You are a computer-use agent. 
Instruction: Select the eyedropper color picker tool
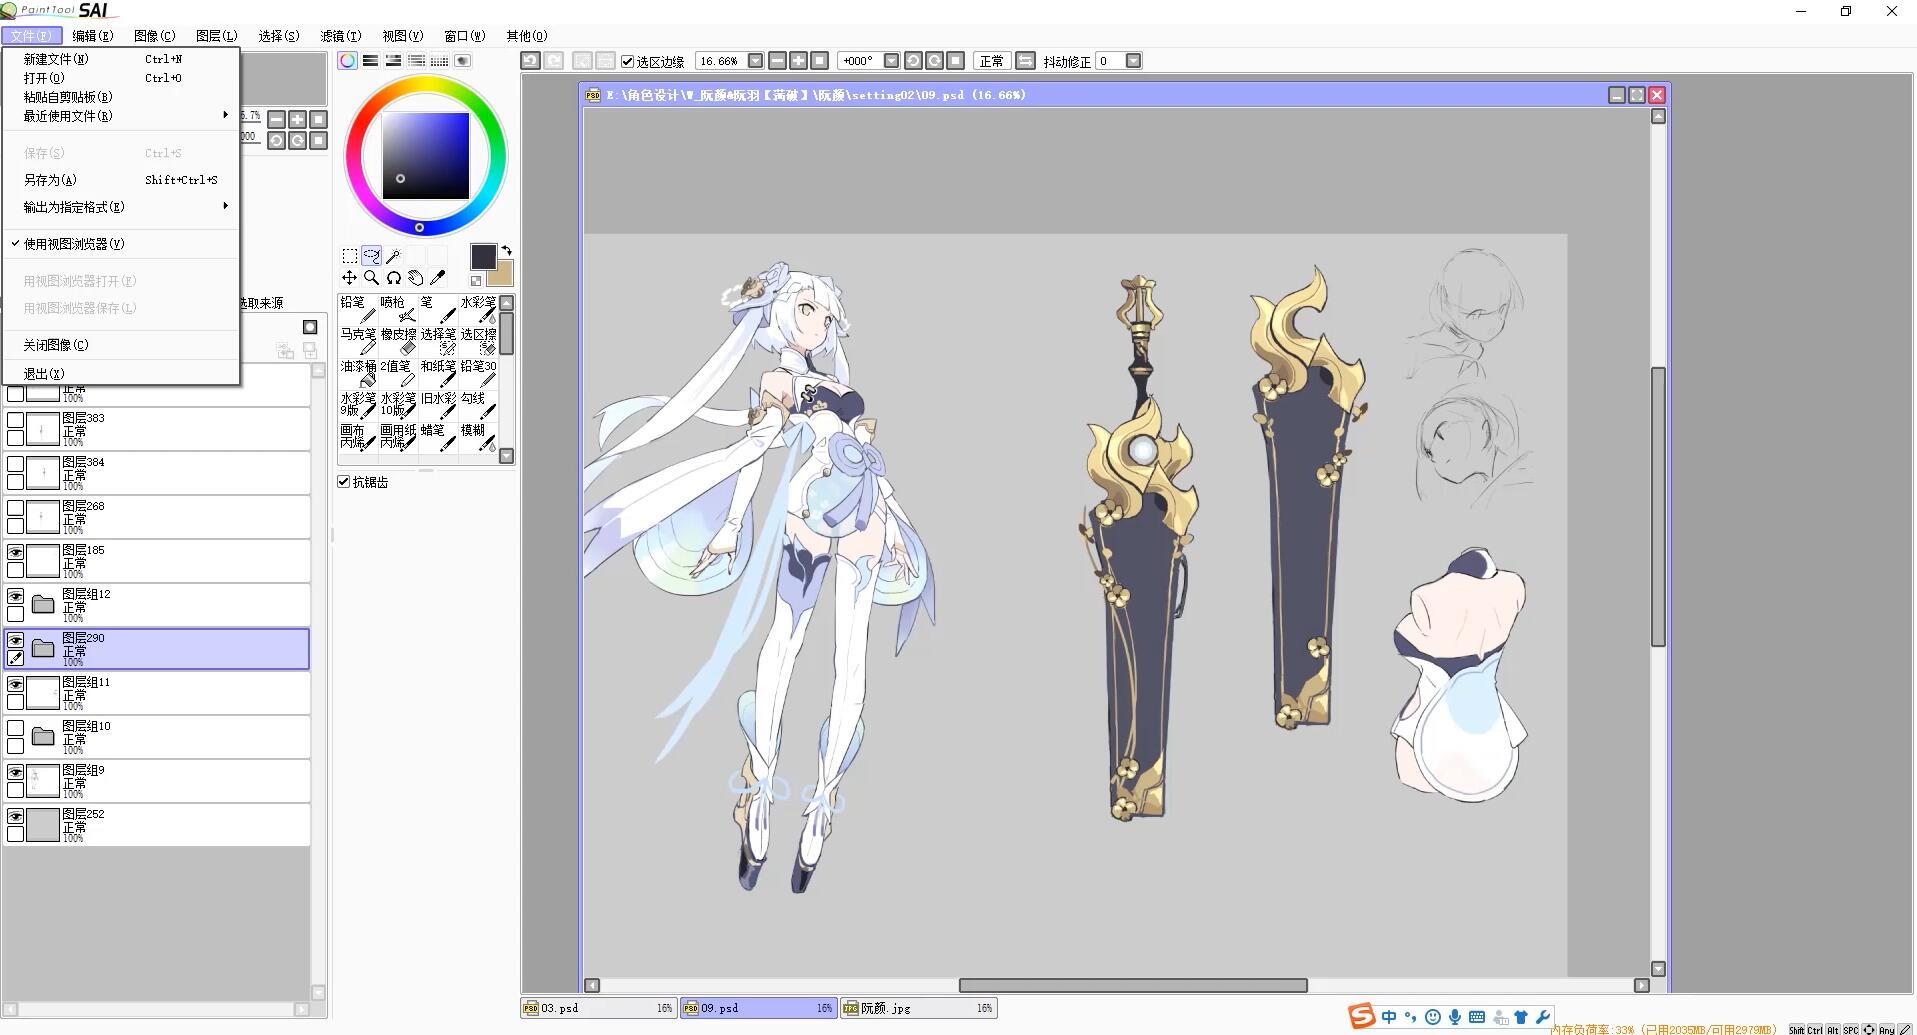pos(437,278)
